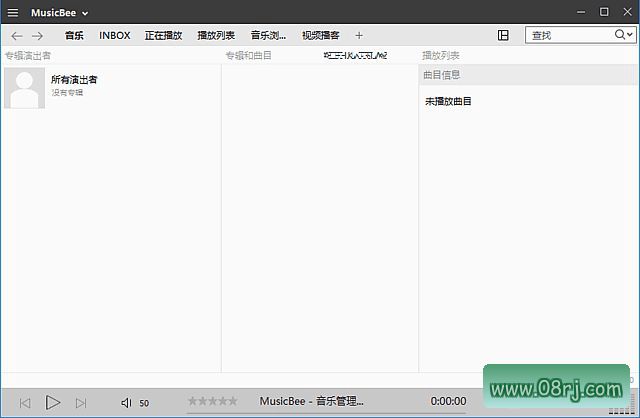Toggle the panel layout icon
The width and height of the screenshot is (640, 418).
click(x=503, y=36)
